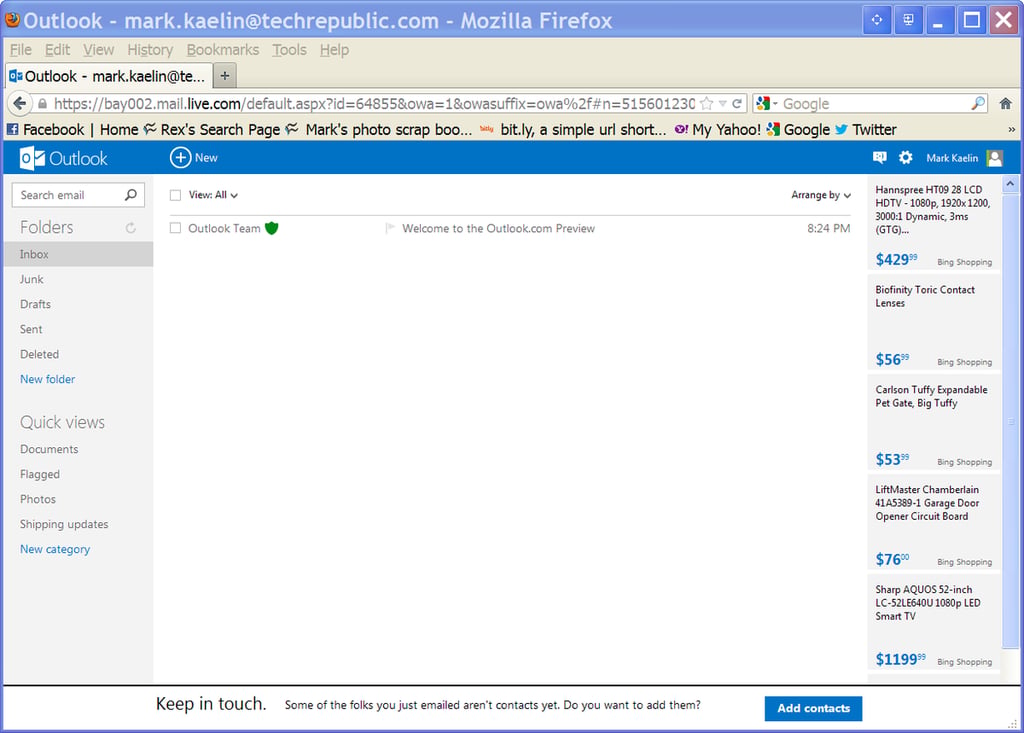Open the Facebook | Home bookmark

(72, 129)
